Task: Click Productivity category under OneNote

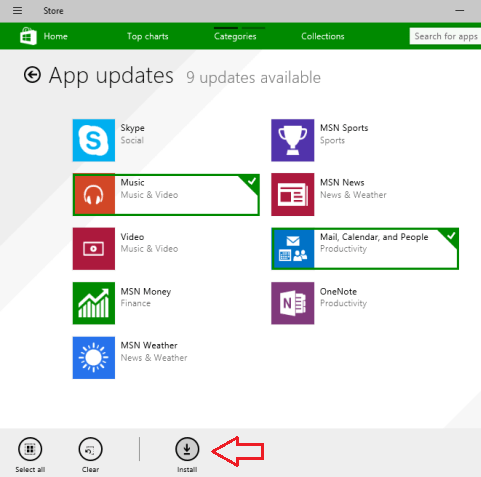Action: [343, 303]
